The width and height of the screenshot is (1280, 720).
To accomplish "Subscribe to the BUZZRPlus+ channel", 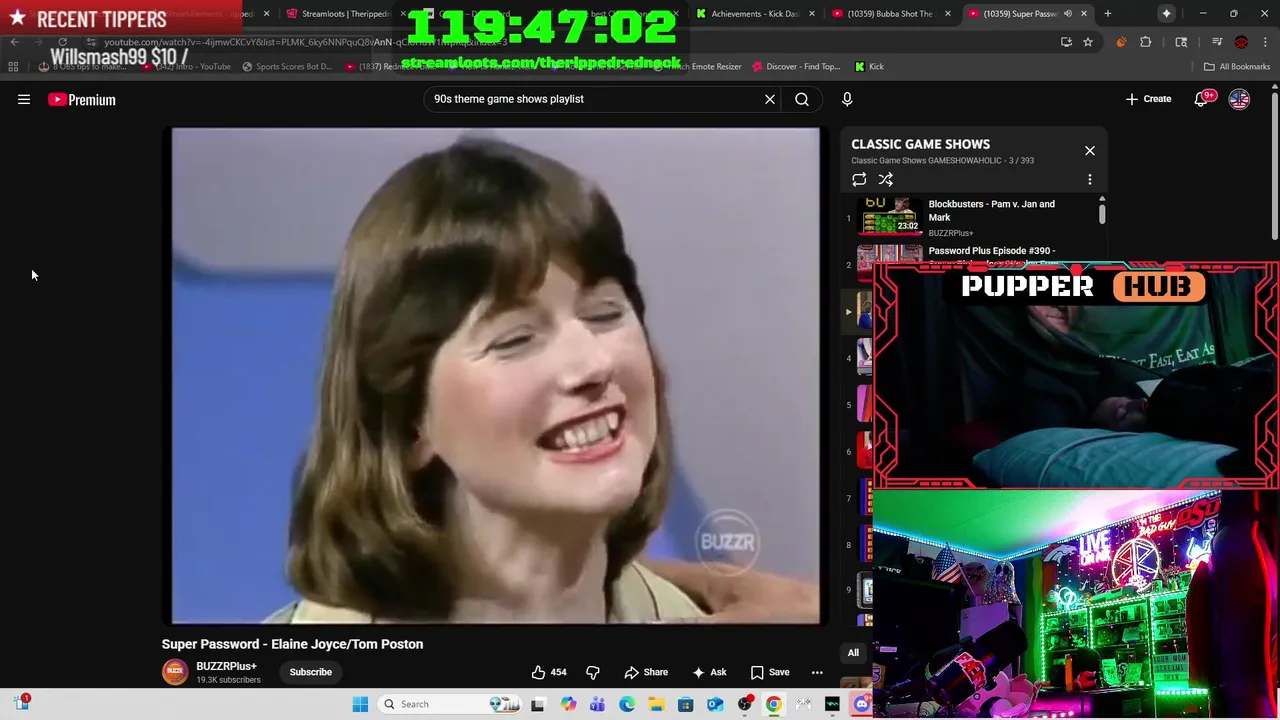I will click(x=311, y=672).
